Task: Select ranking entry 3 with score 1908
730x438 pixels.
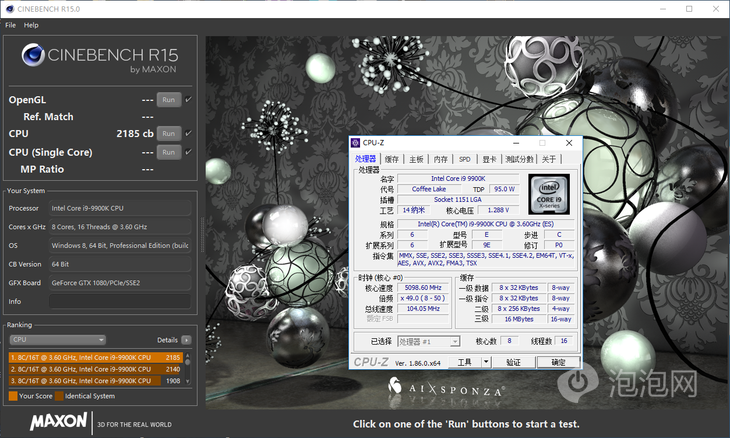Action: tap(95, 381)
